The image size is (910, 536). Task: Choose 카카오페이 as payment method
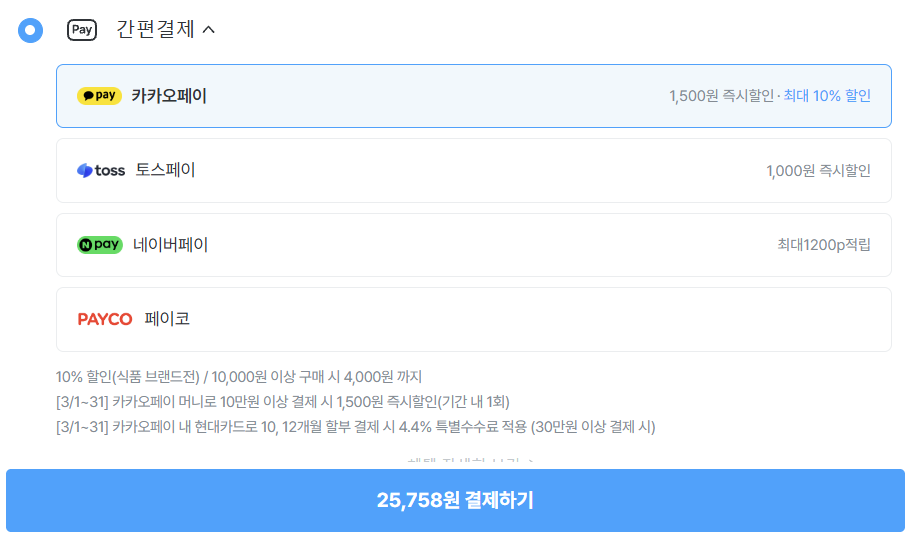pyautogui.click(x=169, y=96)
